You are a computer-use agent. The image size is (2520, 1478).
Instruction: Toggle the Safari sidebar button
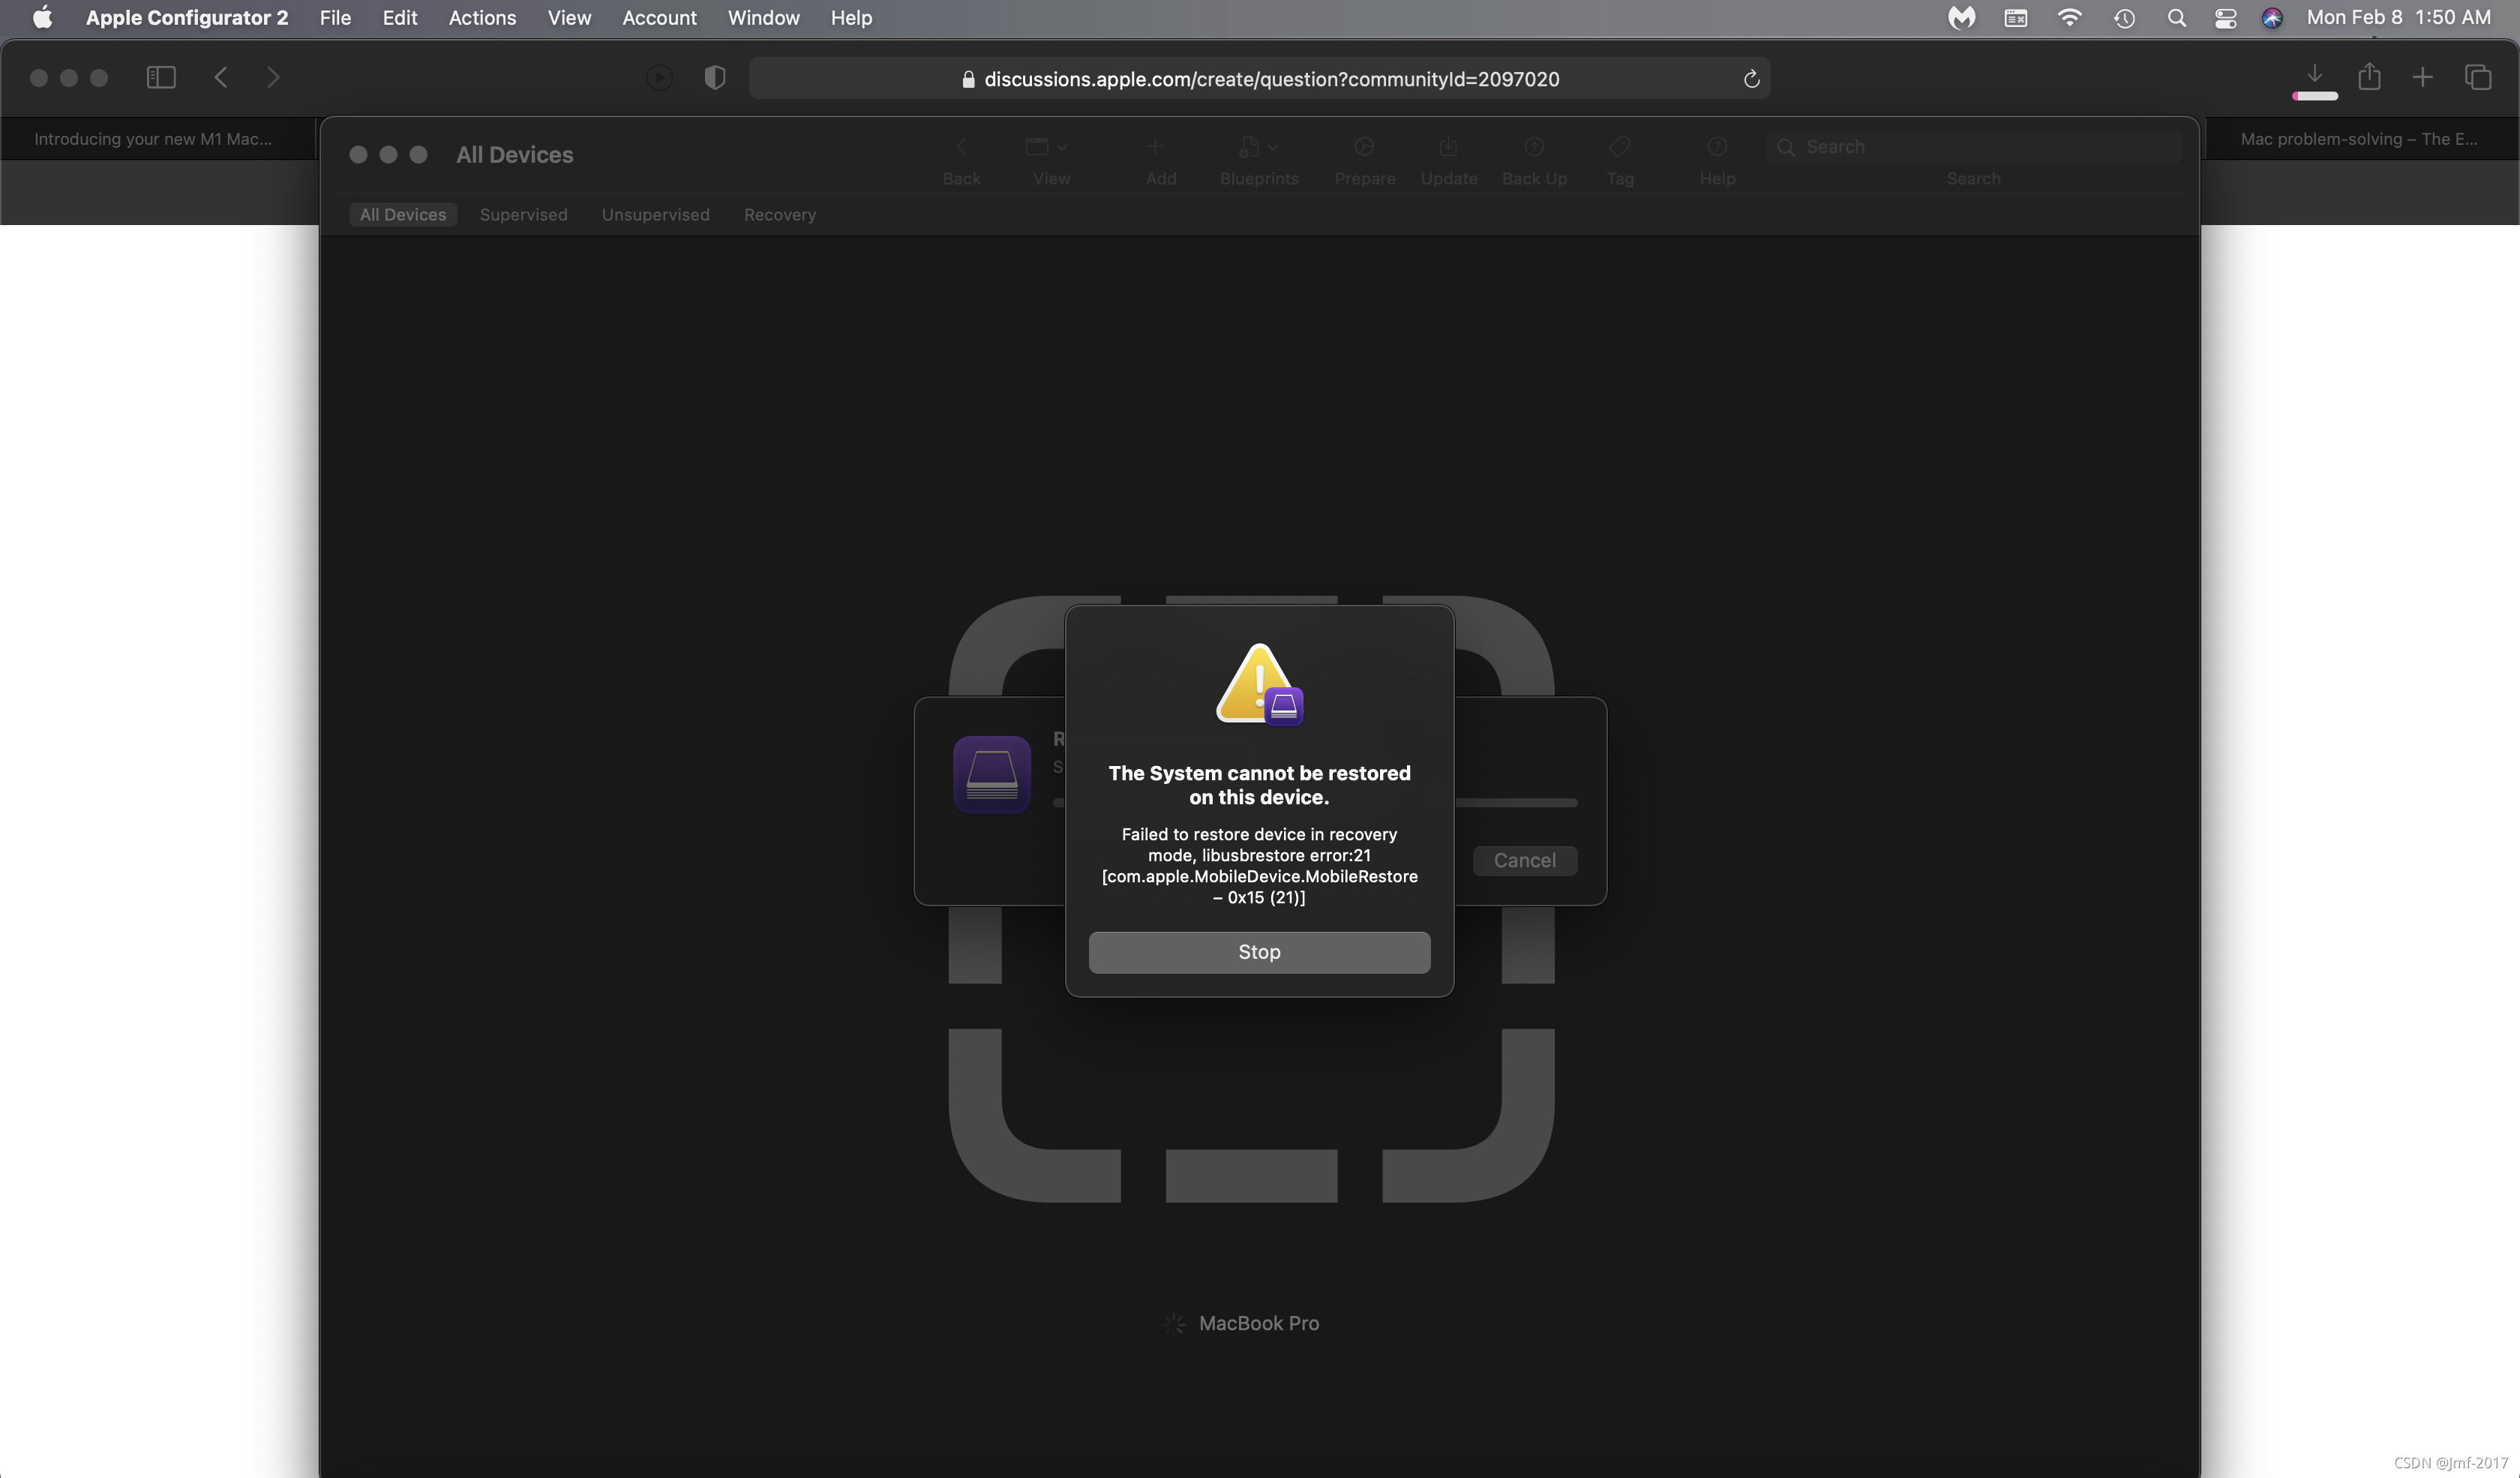coord(161,78)
